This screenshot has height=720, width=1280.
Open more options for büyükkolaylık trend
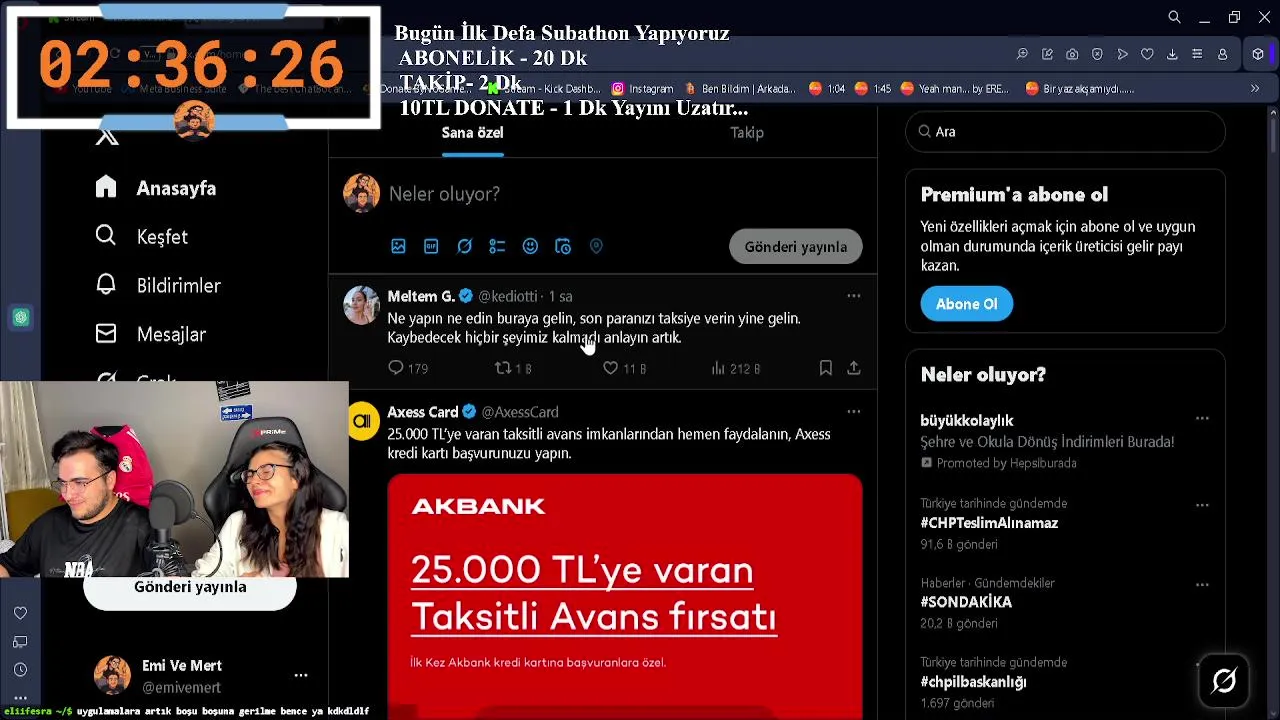1202,419
